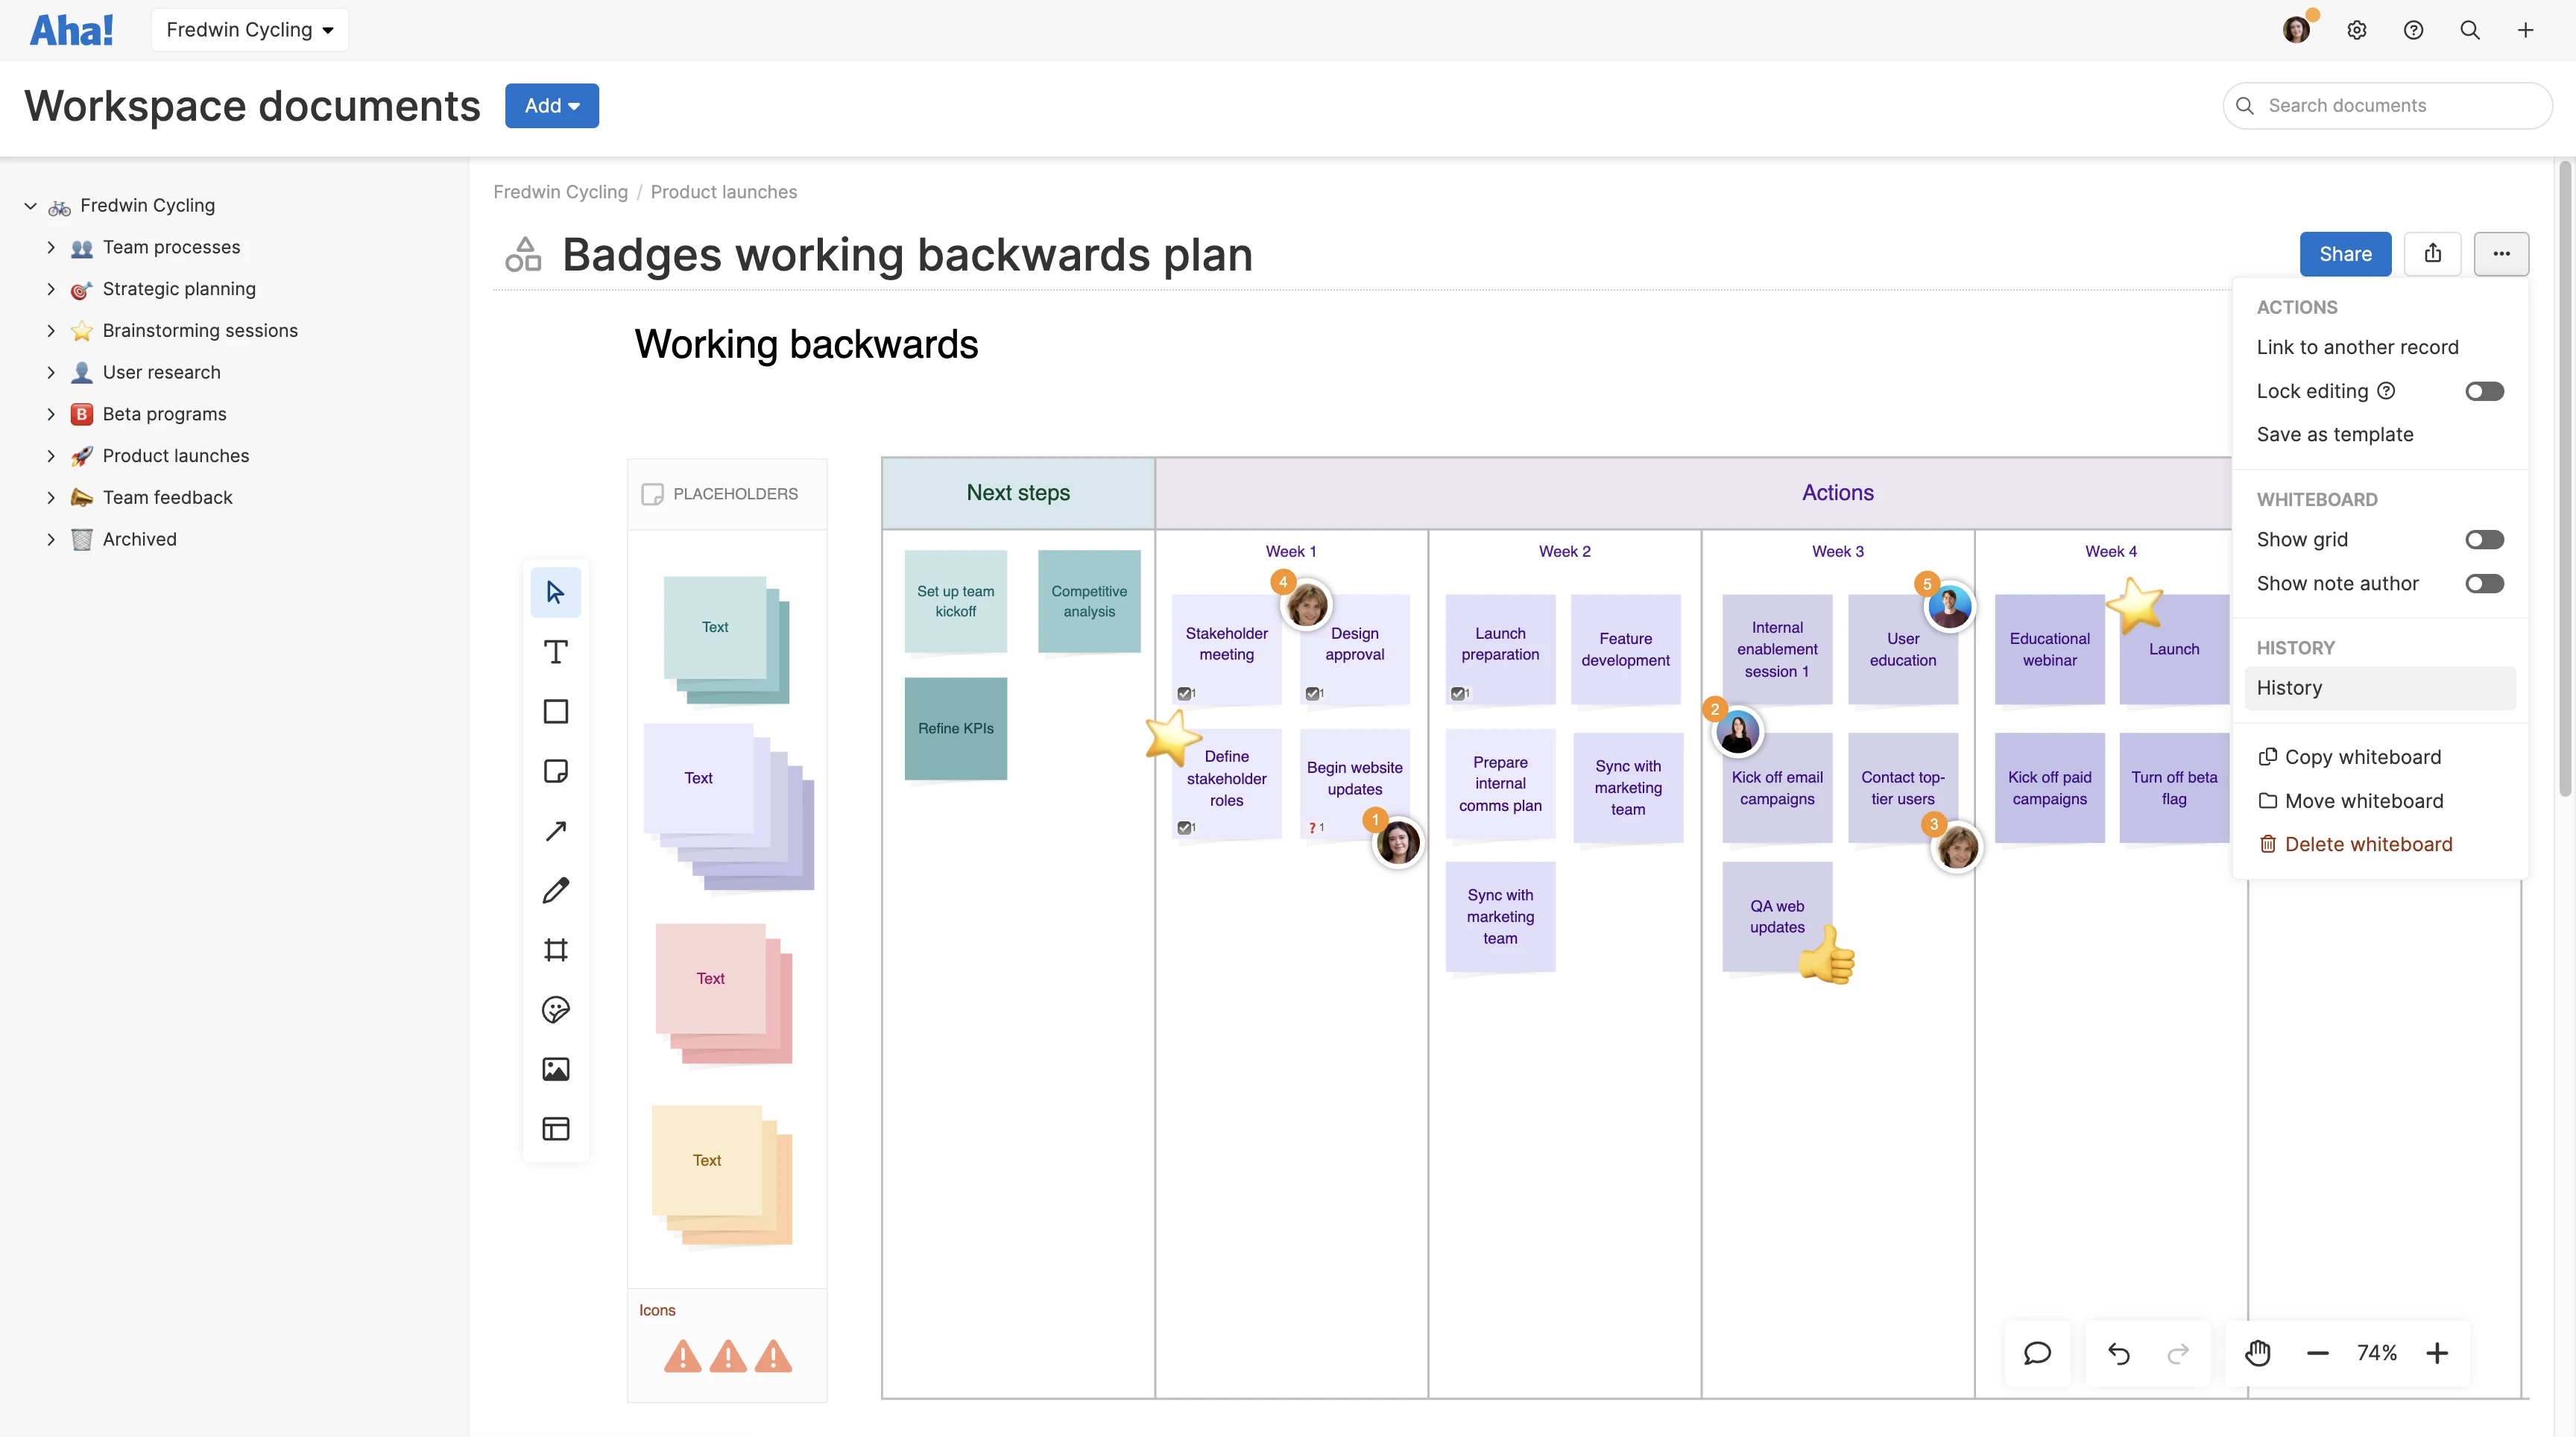Click the purple placeholder sticky note stack

(727, 806)
